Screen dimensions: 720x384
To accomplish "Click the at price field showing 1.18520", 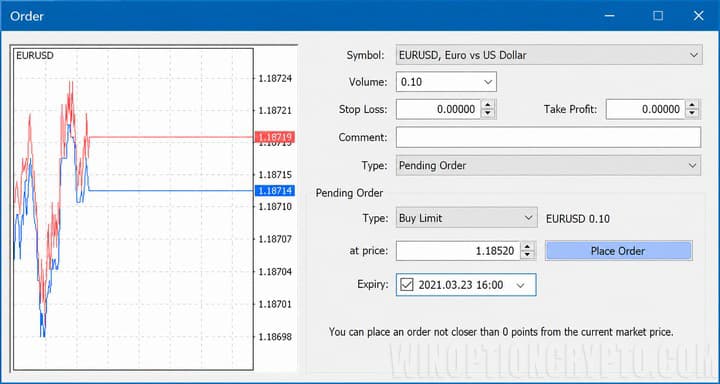I will point(458,251).
